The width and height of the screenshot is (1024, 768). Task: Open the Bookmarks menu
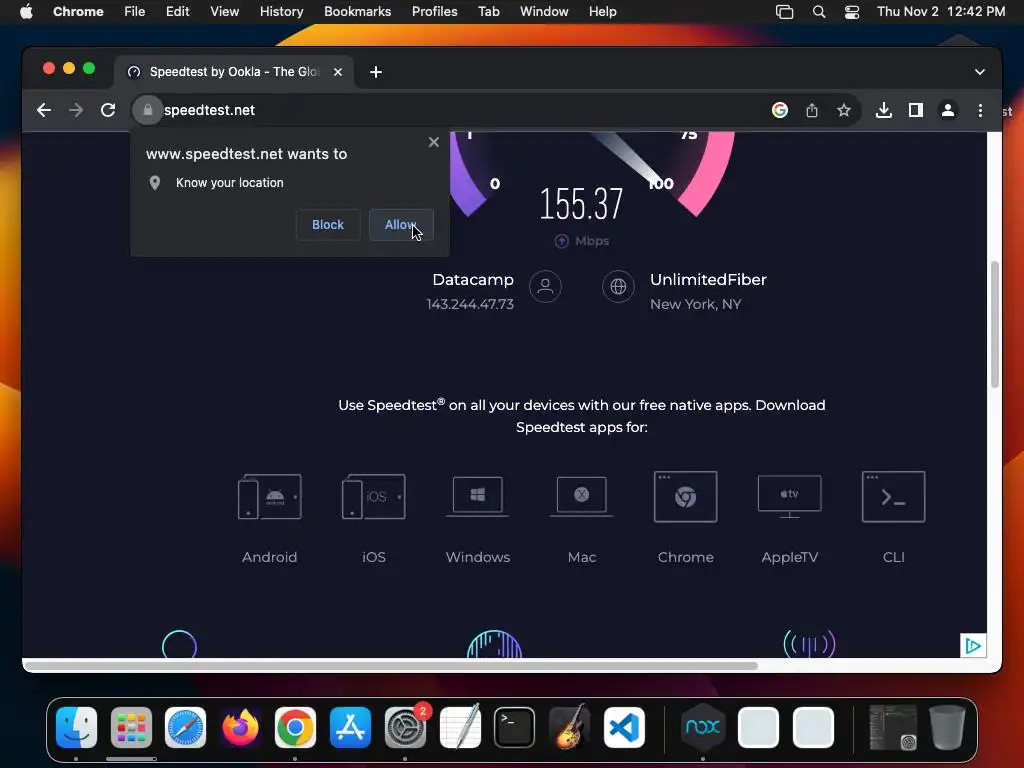tap(358, 12)
